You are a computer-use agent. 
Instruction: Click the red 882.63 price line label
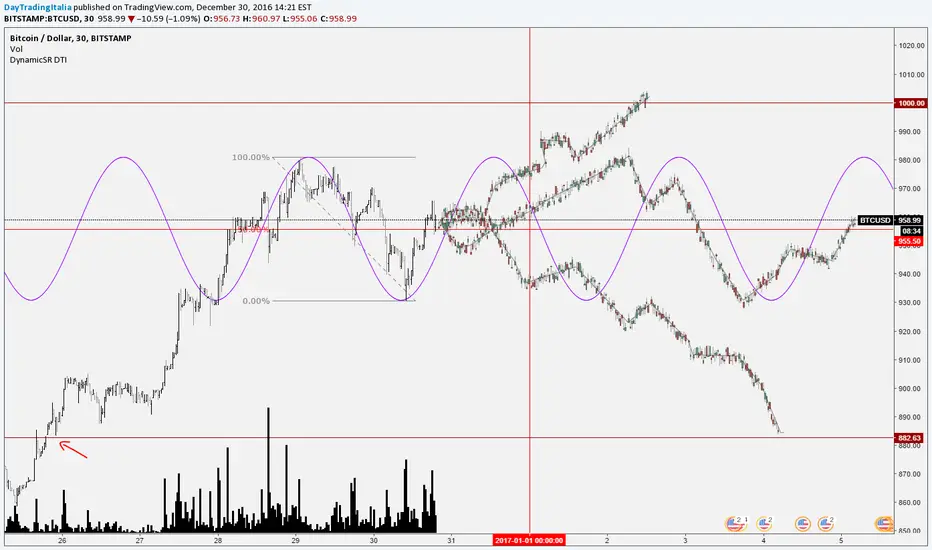909,438
